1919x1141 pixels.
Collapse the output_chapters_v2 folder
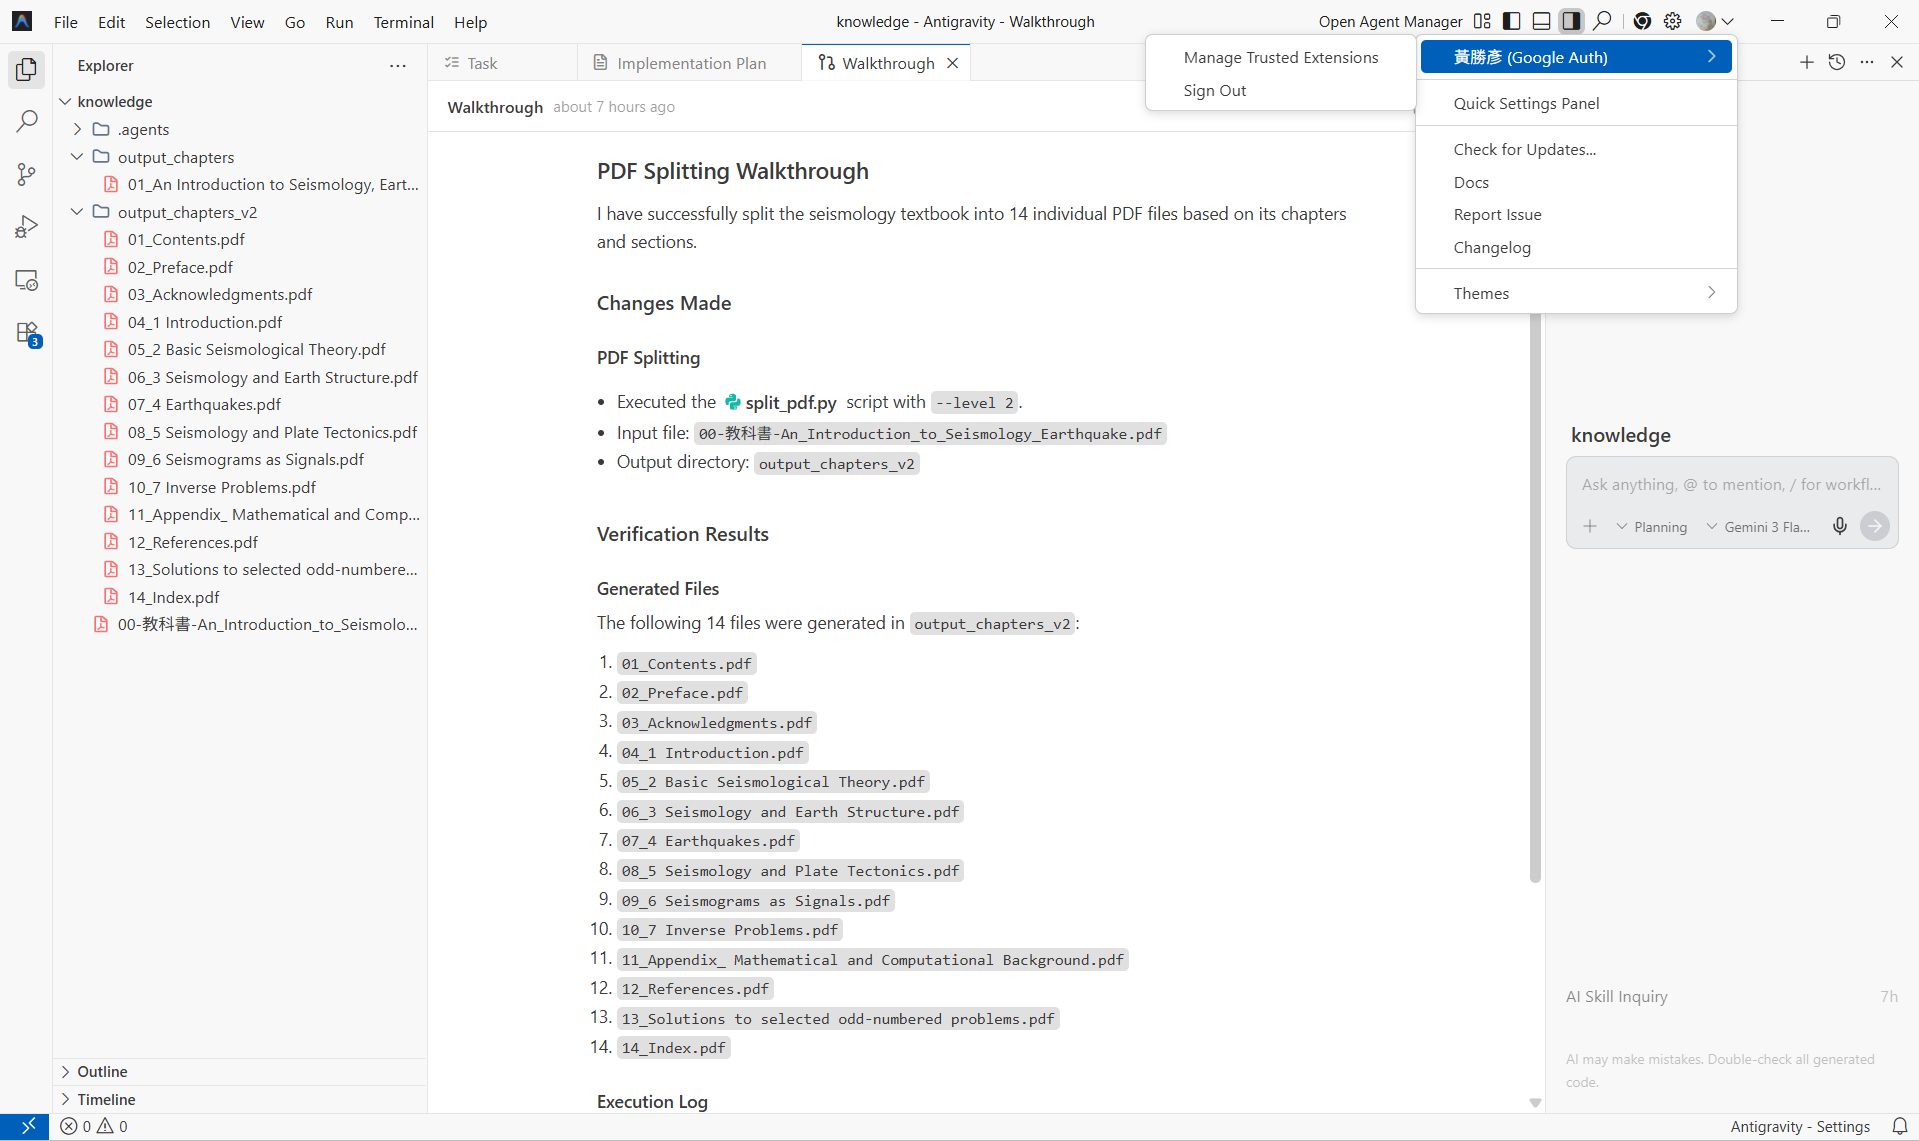(77, 212)
